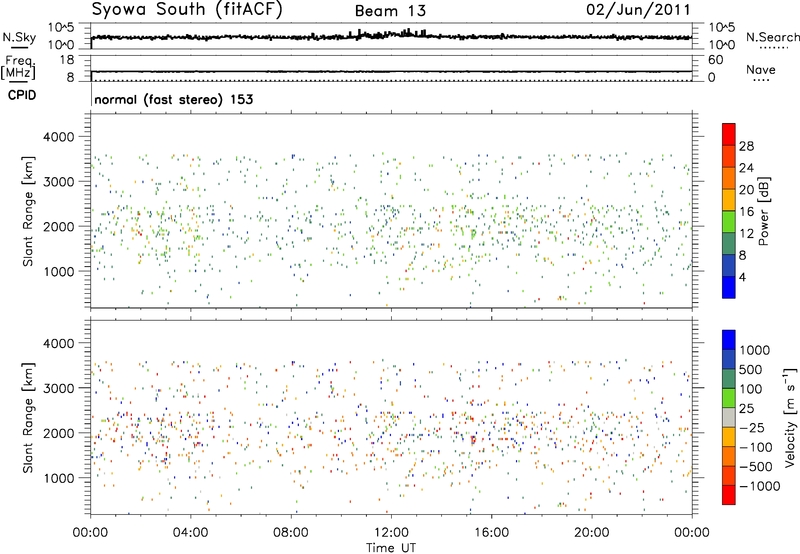Click the Power colorbar segment between 16 and 20
Screen dimensions: 800x554
tap(729, 200)
